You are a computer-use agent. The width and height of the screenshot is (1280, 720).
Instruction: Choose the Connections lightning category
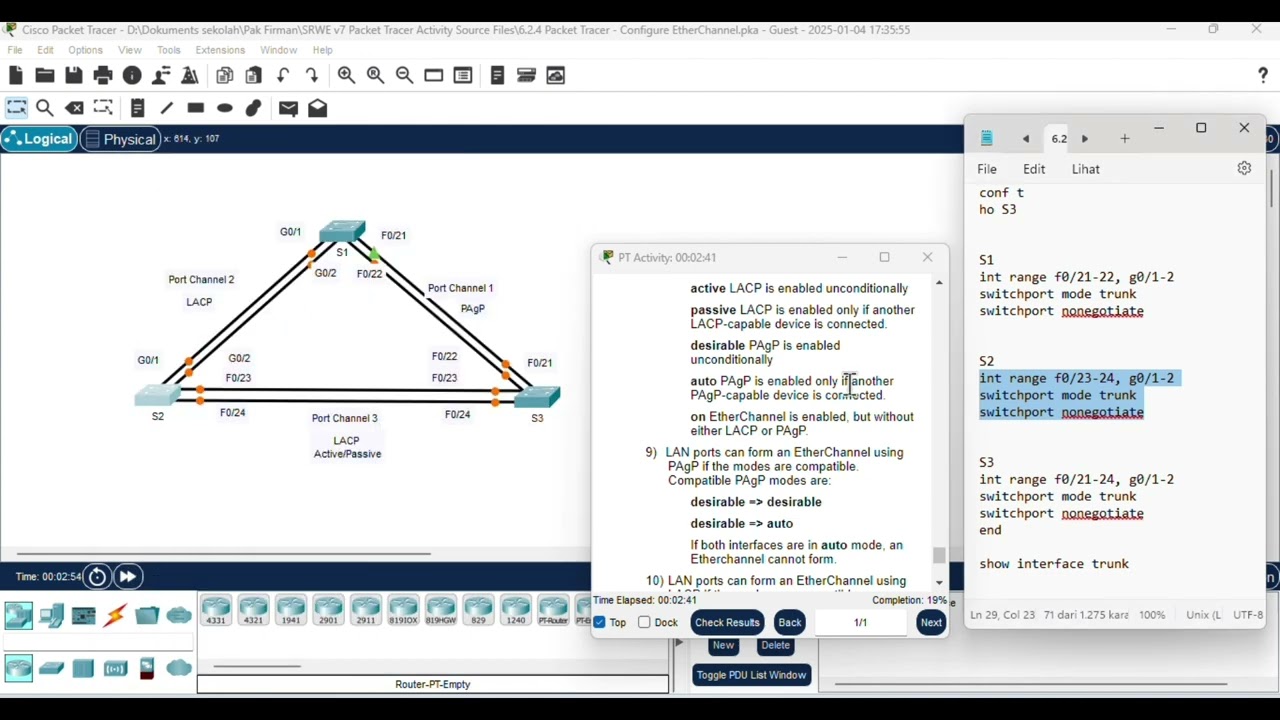115,615
